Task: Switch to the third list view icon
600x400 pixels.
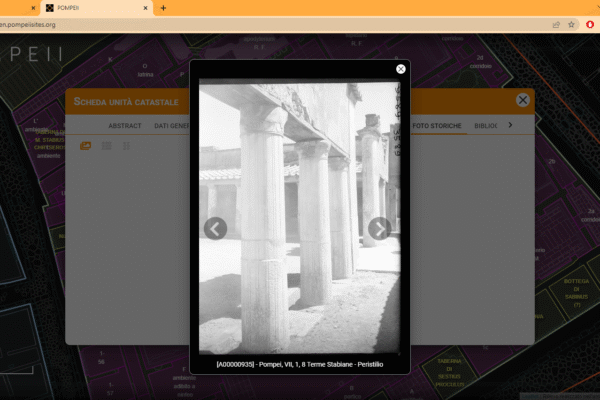Action: coord(127,146)
